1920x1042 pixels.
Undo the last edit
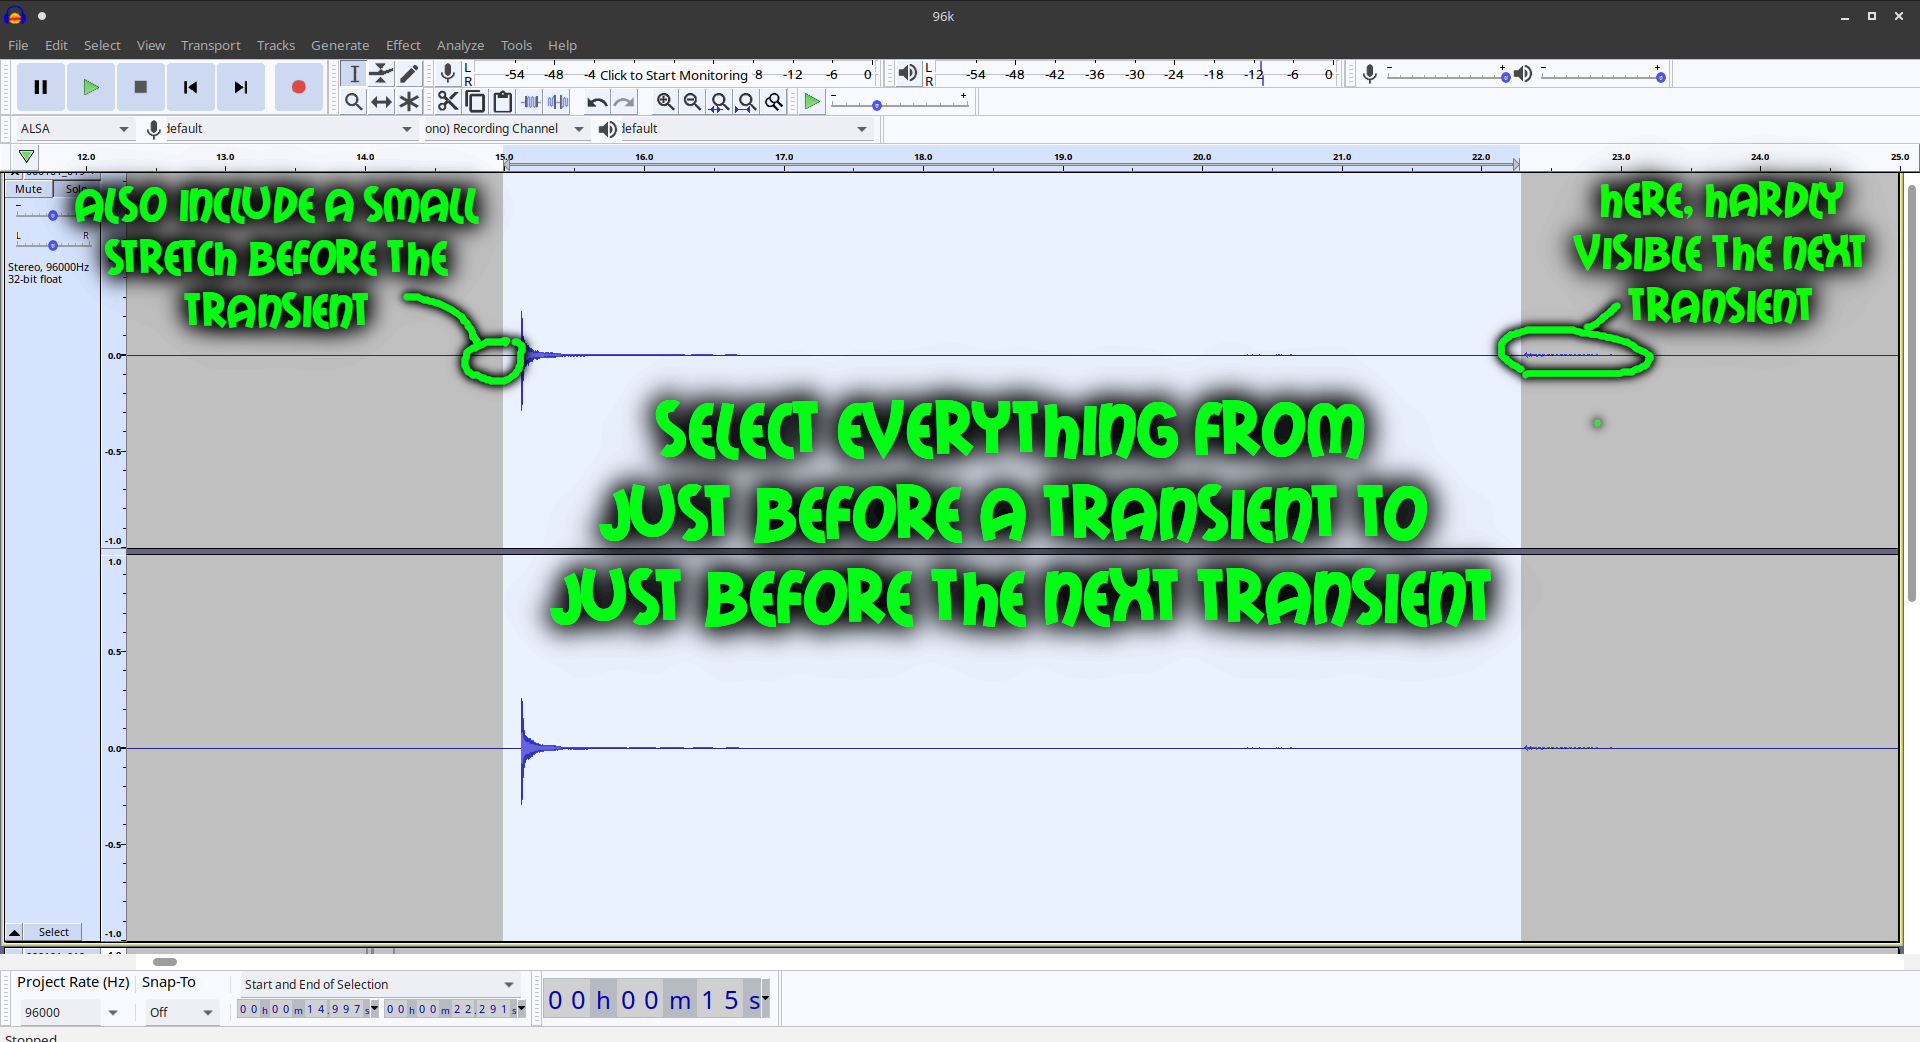coord(597,101)
